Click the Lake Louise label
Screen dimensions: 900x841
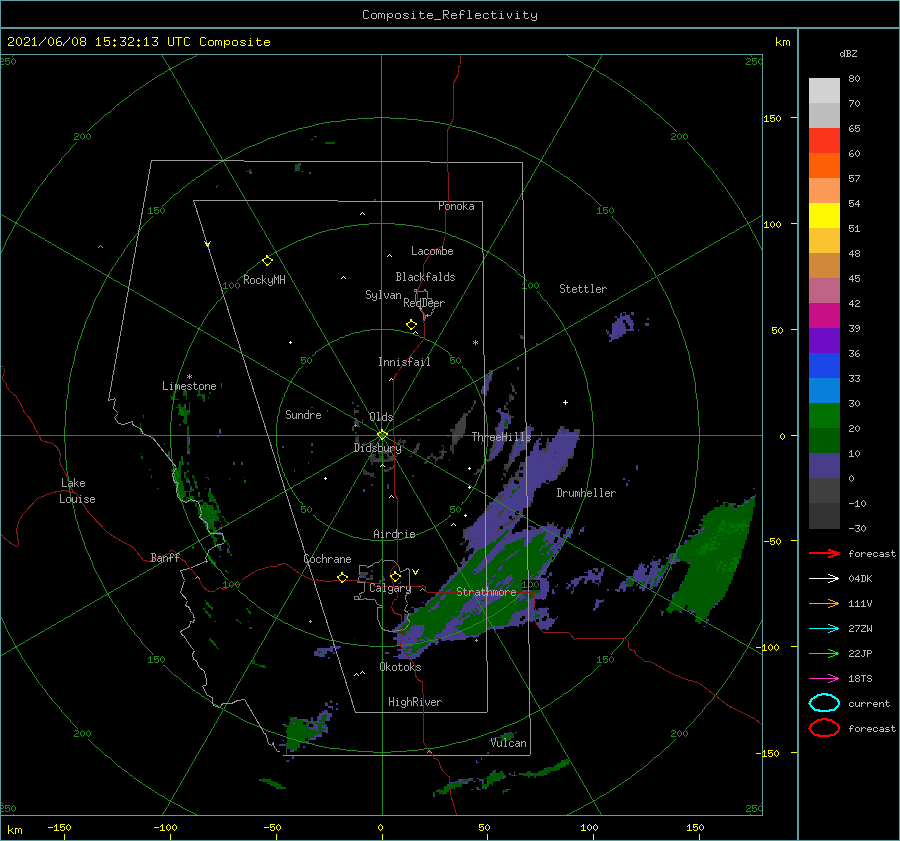tap(77, 491)
